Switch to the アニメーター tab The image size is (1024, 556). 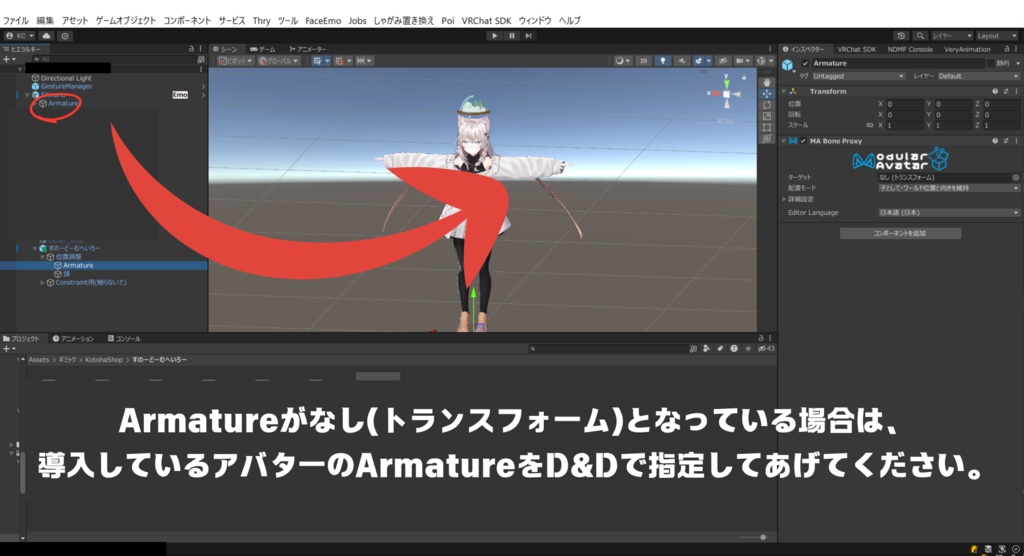point(308,49)
